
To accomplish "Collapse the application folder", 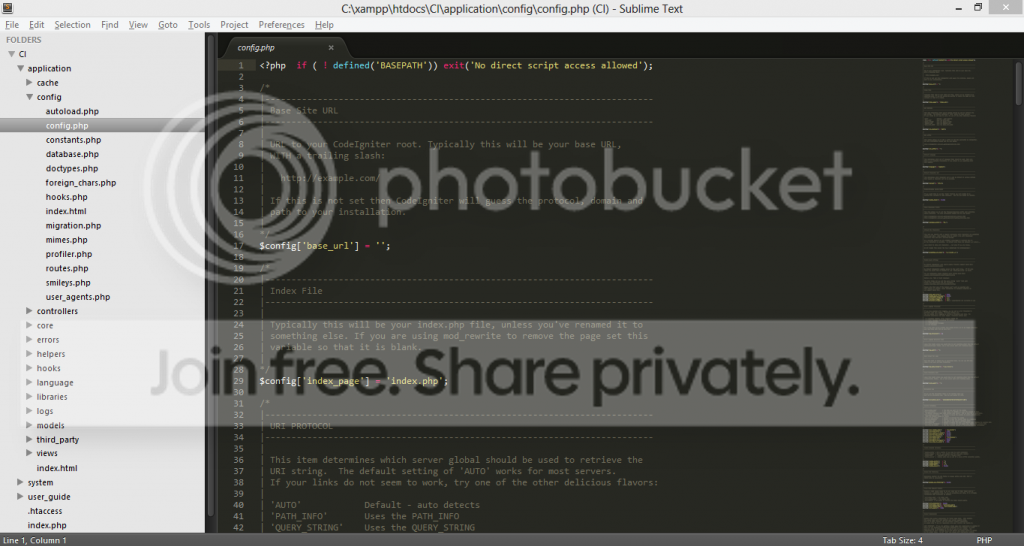I will pos(20,69).
